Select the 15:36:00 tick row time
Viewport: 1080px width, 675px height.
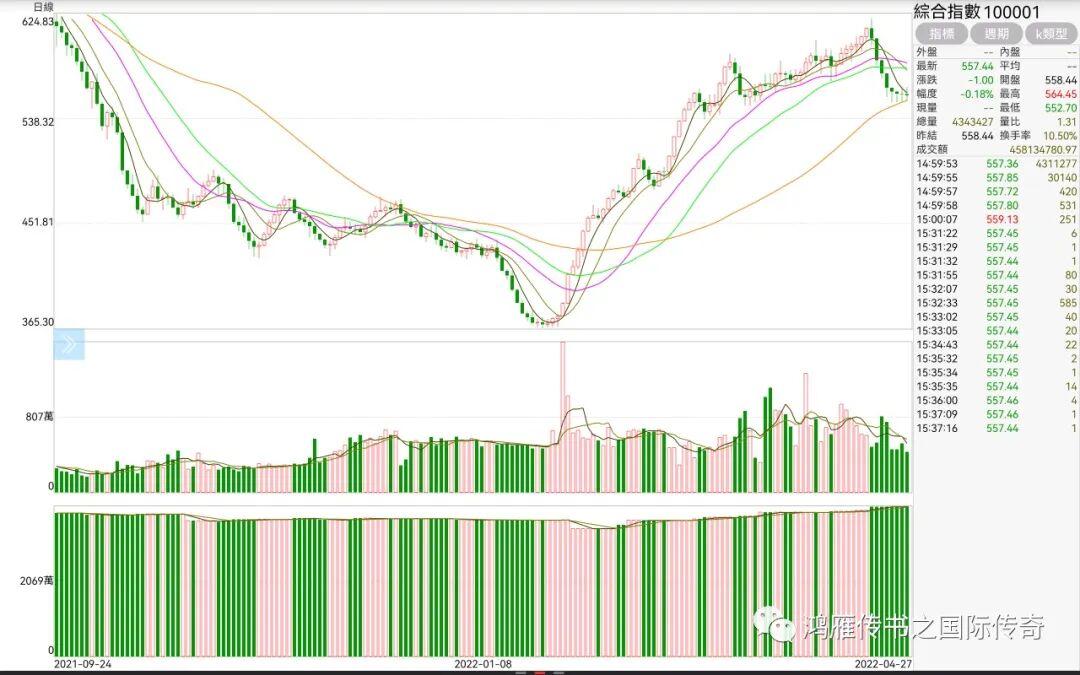tap(937, 400)
